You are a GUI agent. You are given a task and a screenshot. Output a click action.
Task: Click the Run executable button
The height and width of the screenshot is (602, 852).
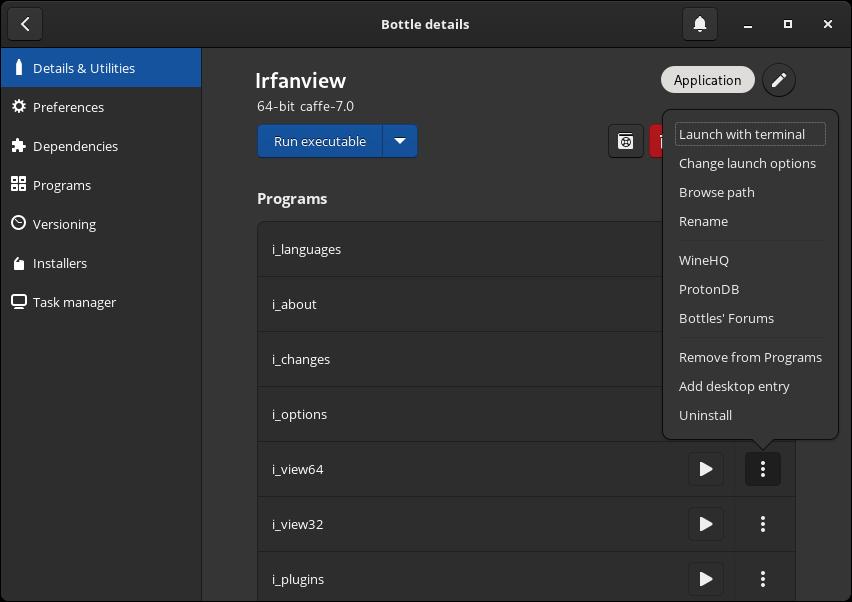click(x=320, y=141)
